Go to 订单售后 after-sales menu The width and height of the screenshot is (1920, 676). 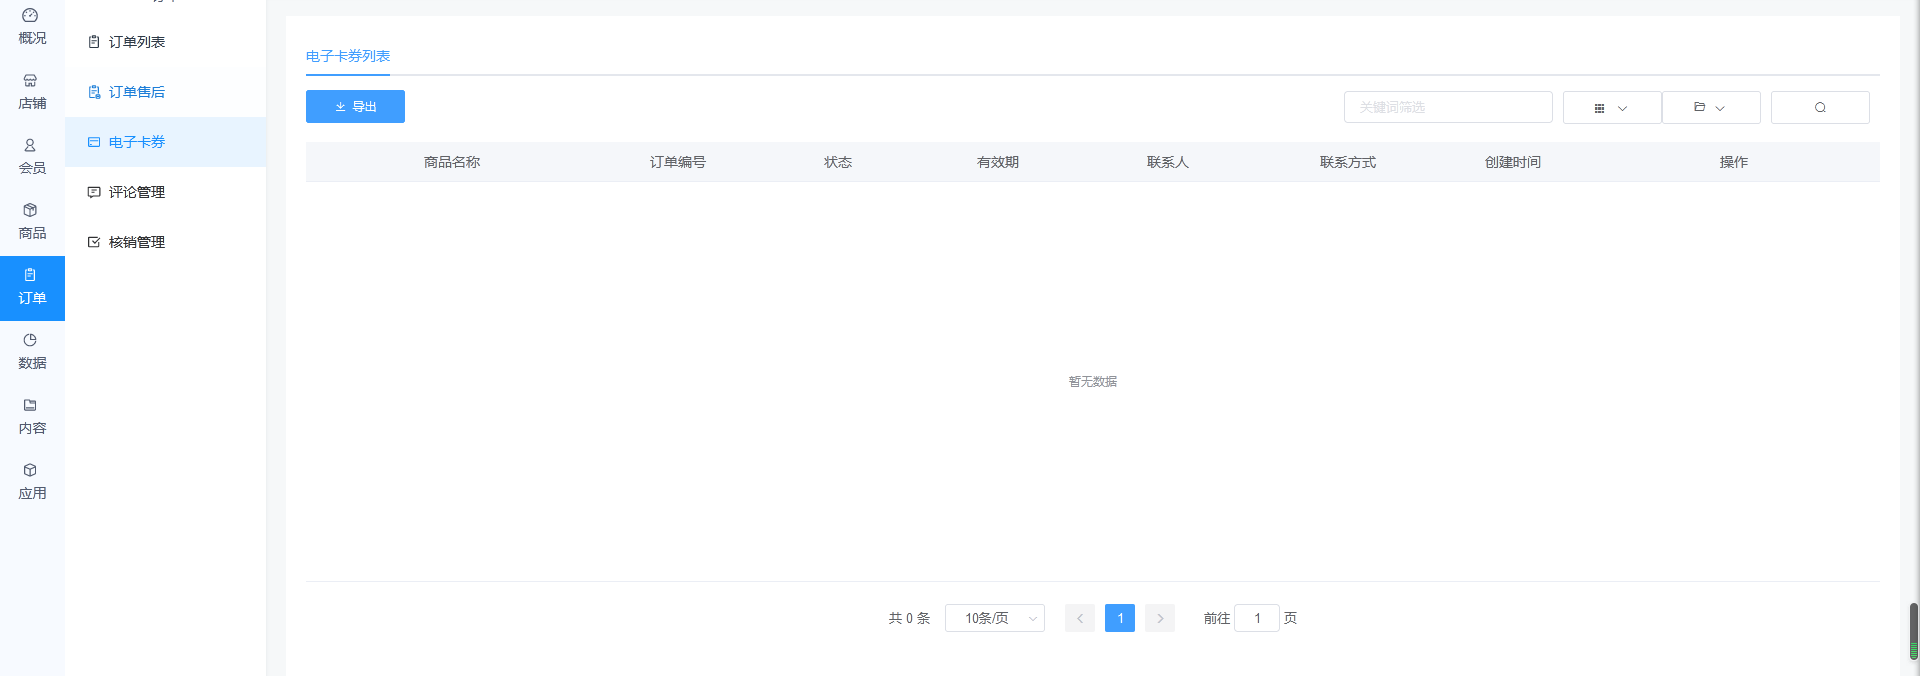pyautogui.click(x=166, y=92)
